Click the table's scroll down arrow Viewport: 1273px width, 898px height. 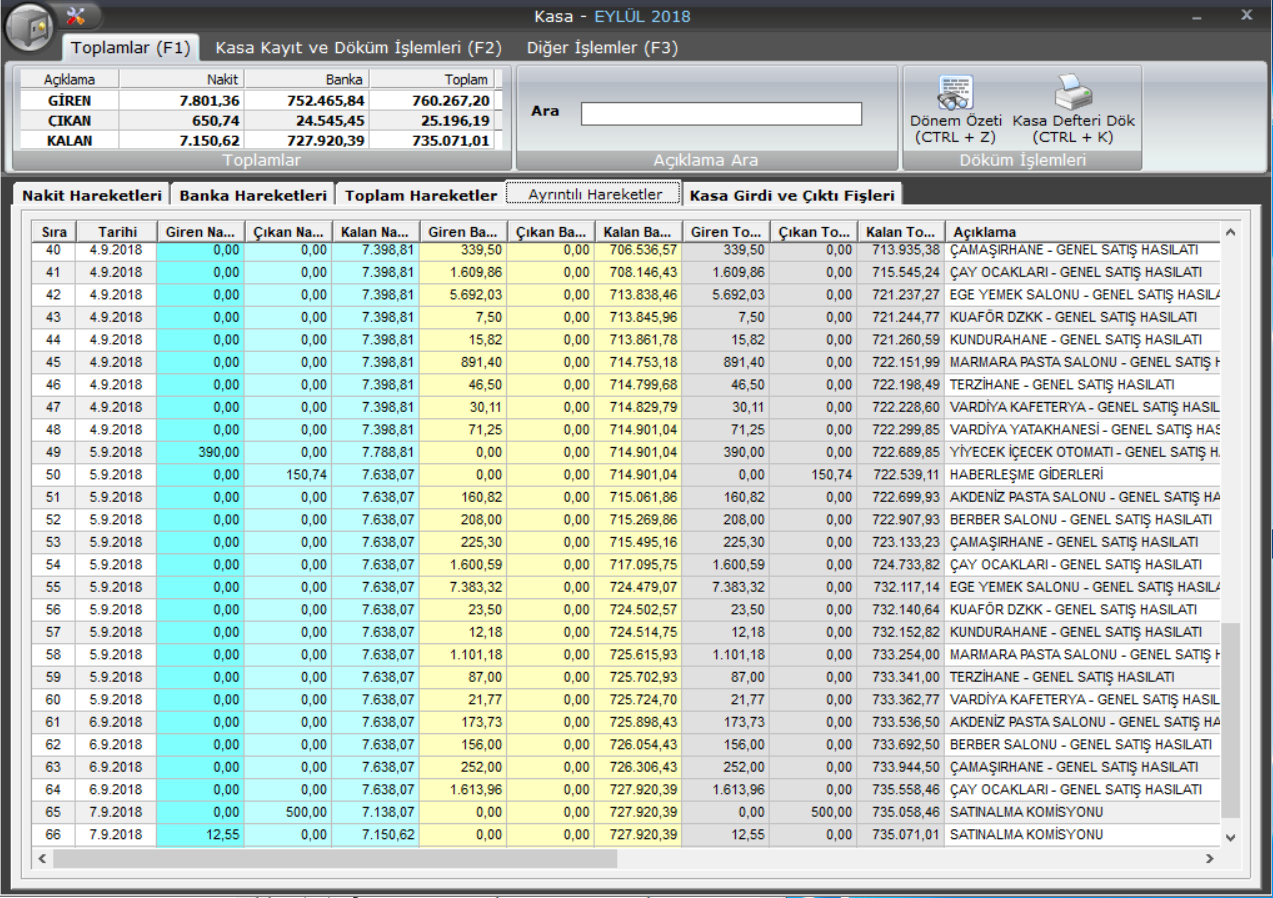1230,837
